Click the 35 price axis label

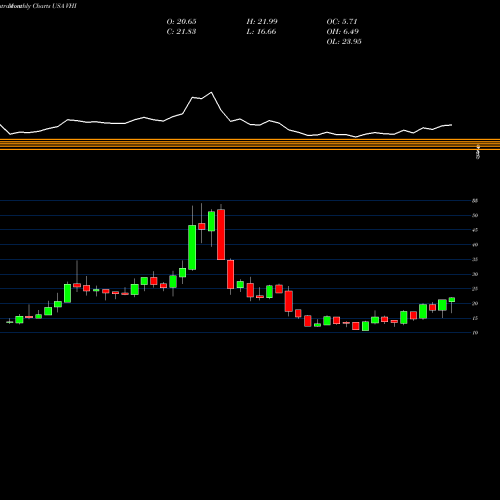475,259
